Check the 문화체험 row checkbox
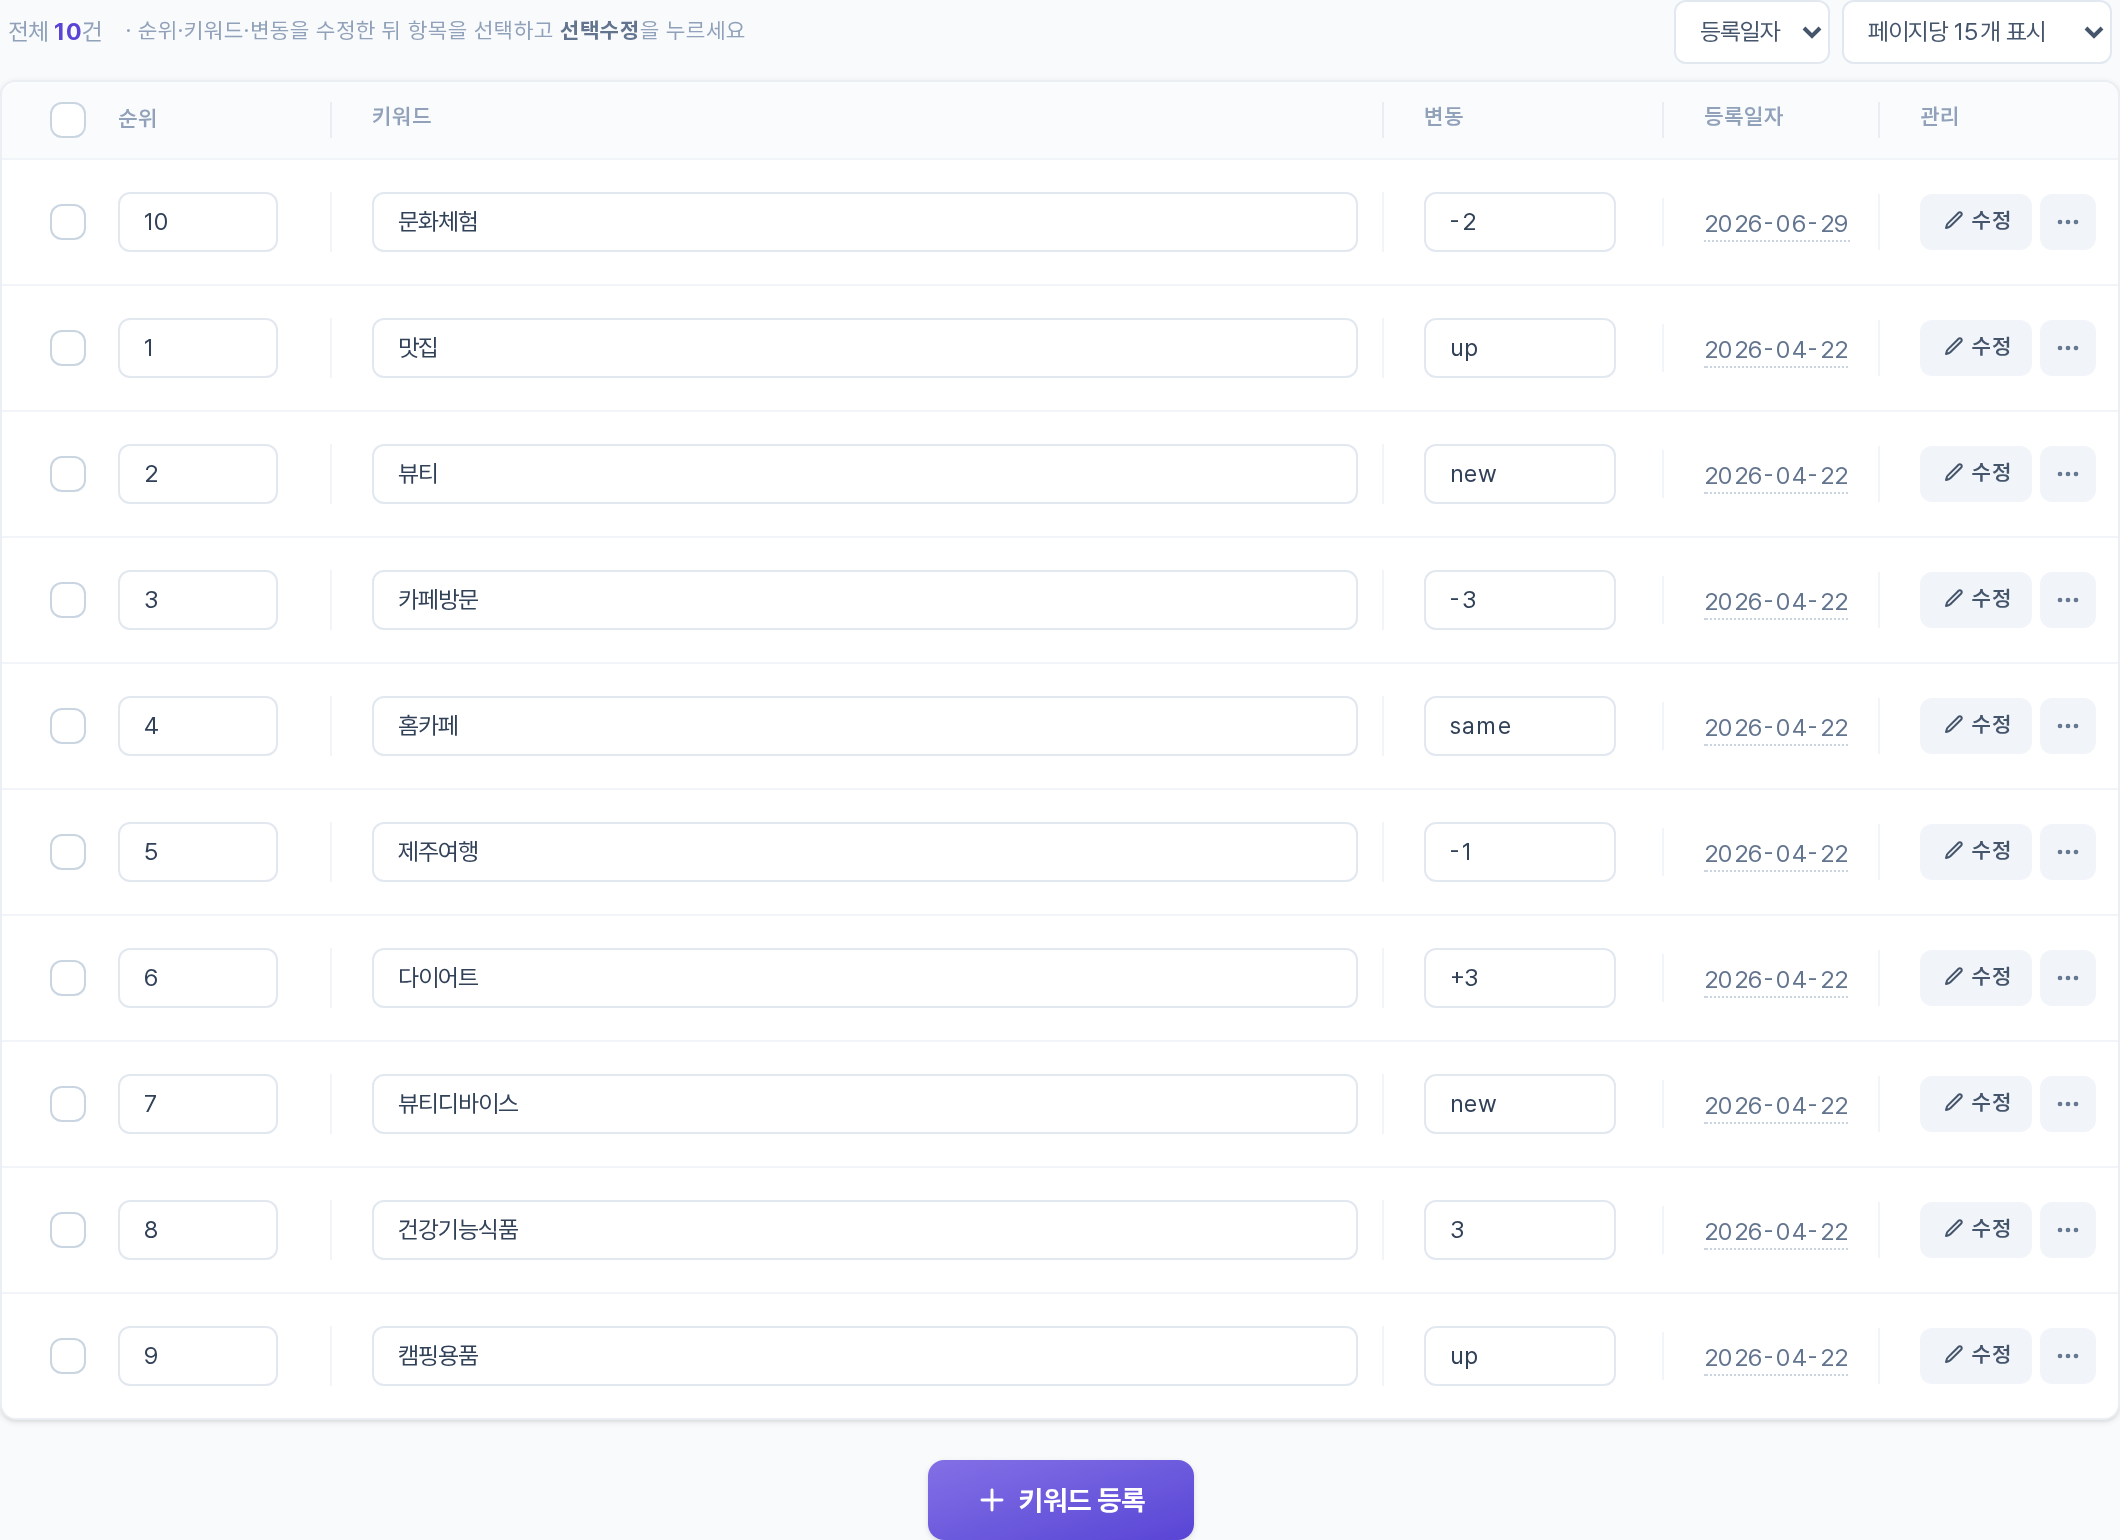2120x1540 pixels. click(68, 222)
